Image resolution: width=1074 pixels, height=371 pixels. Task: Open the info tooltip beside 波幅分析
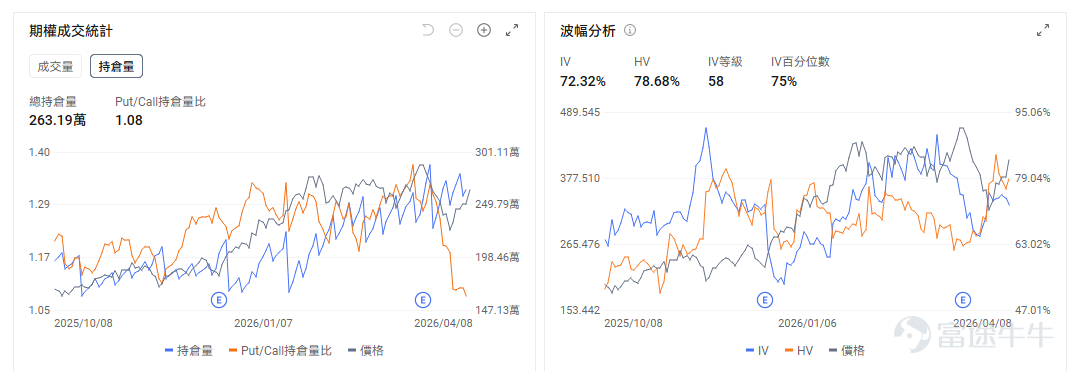631,30
